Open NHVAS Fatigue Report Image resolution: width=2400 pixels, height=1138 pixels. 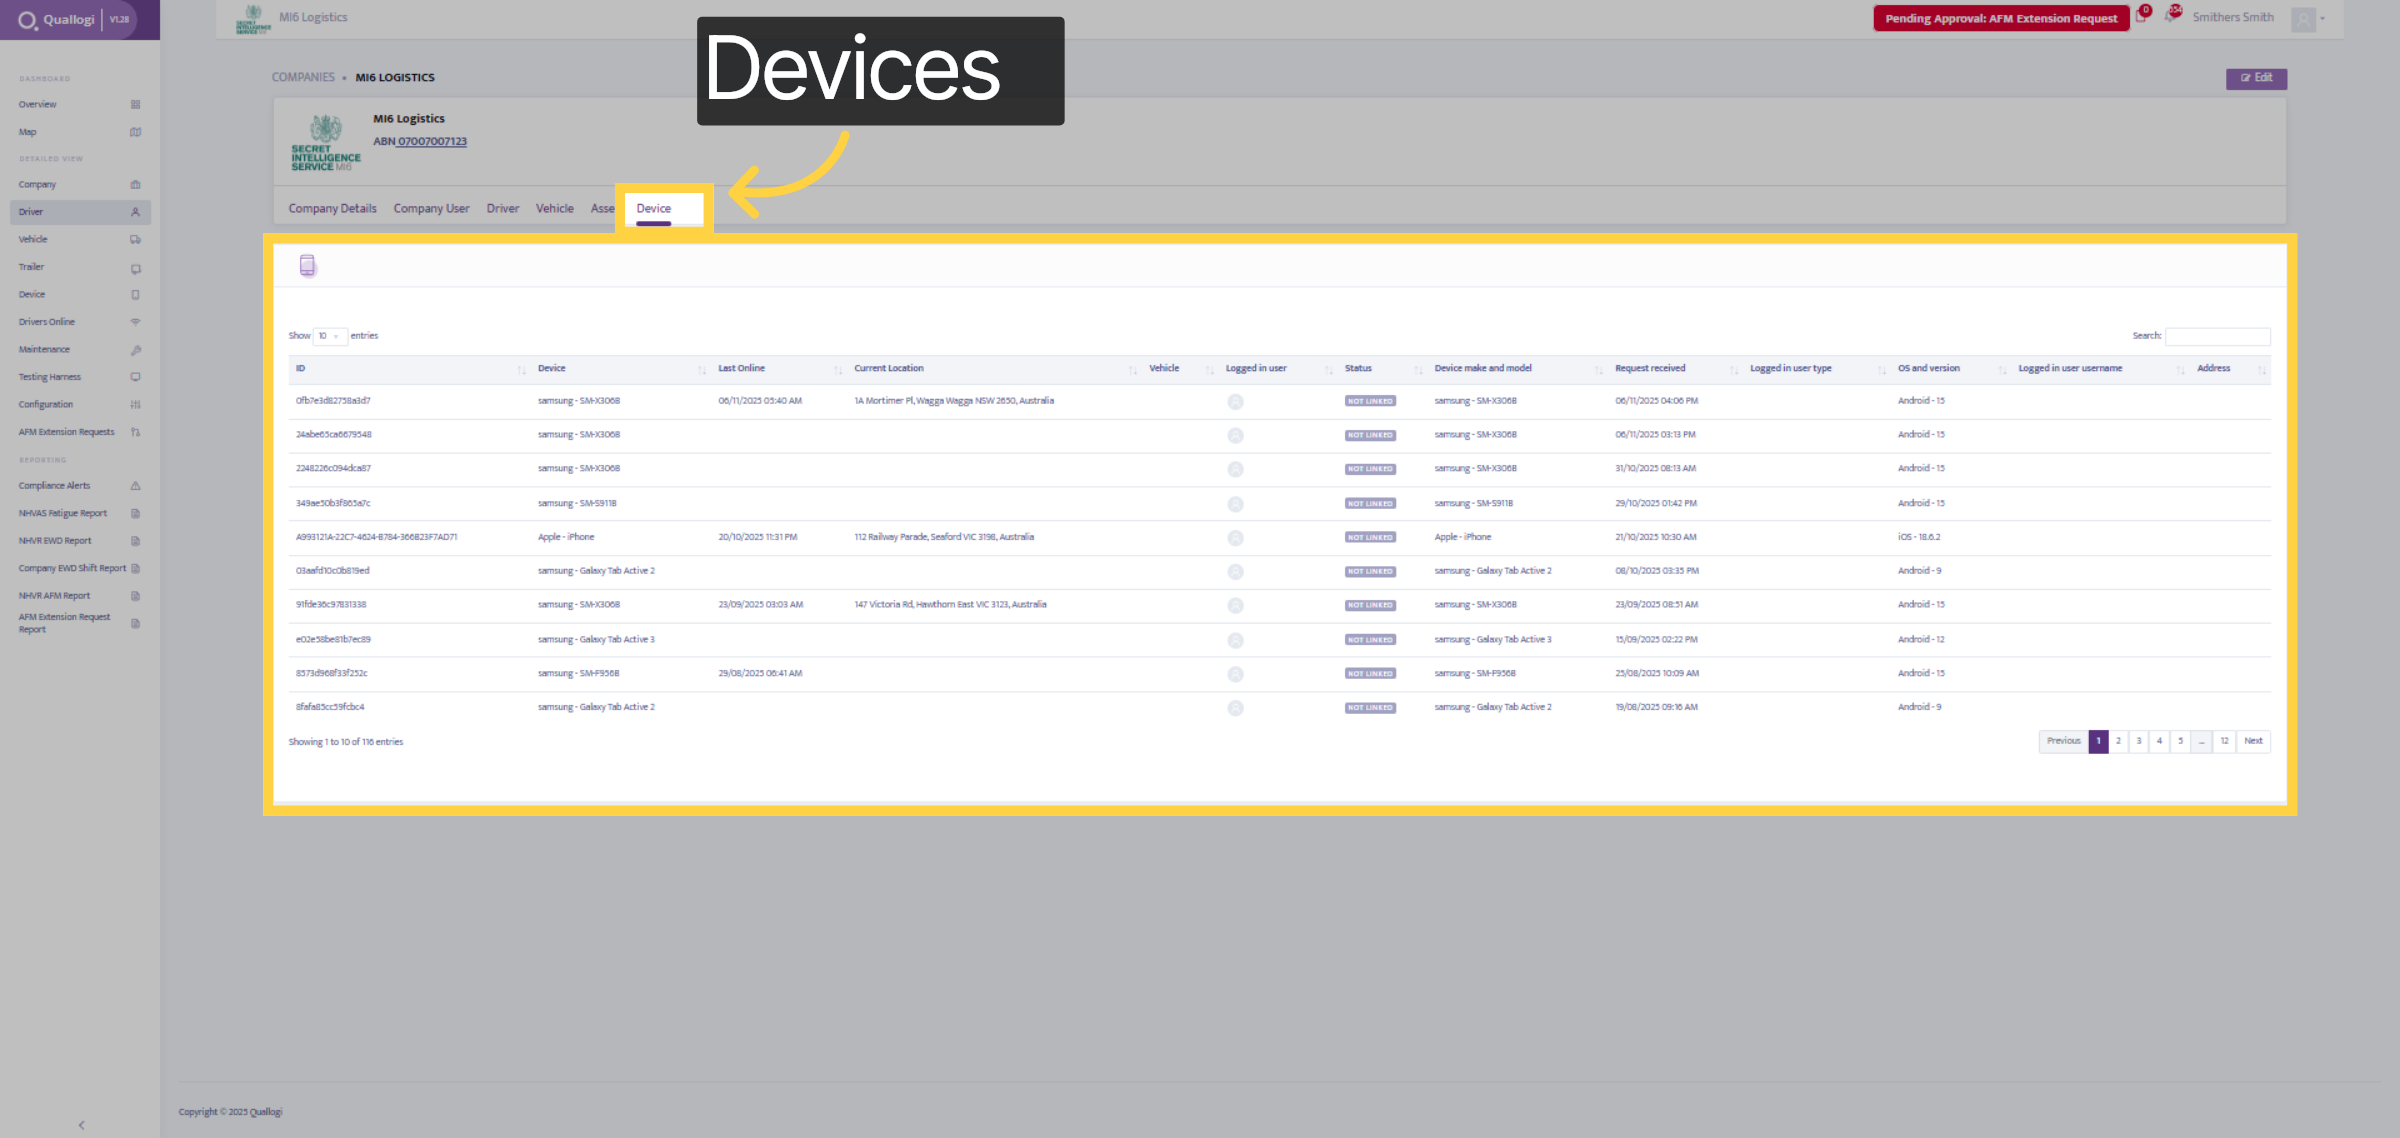coord(80,513)
